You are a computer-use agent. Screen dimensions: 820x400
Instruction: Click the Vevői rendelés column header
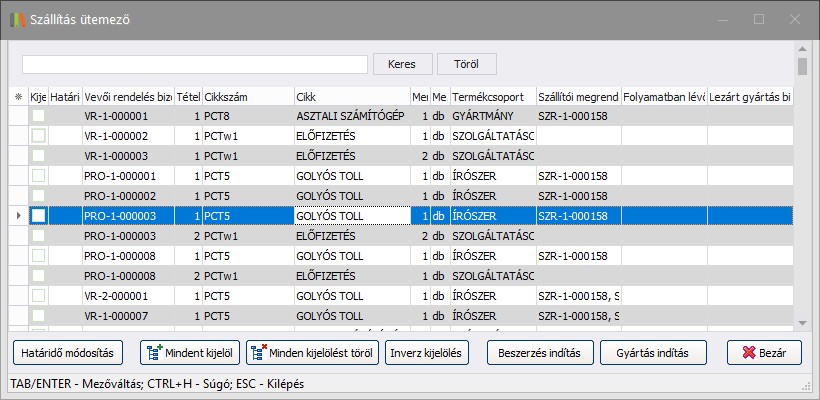(x=129, y=97)
